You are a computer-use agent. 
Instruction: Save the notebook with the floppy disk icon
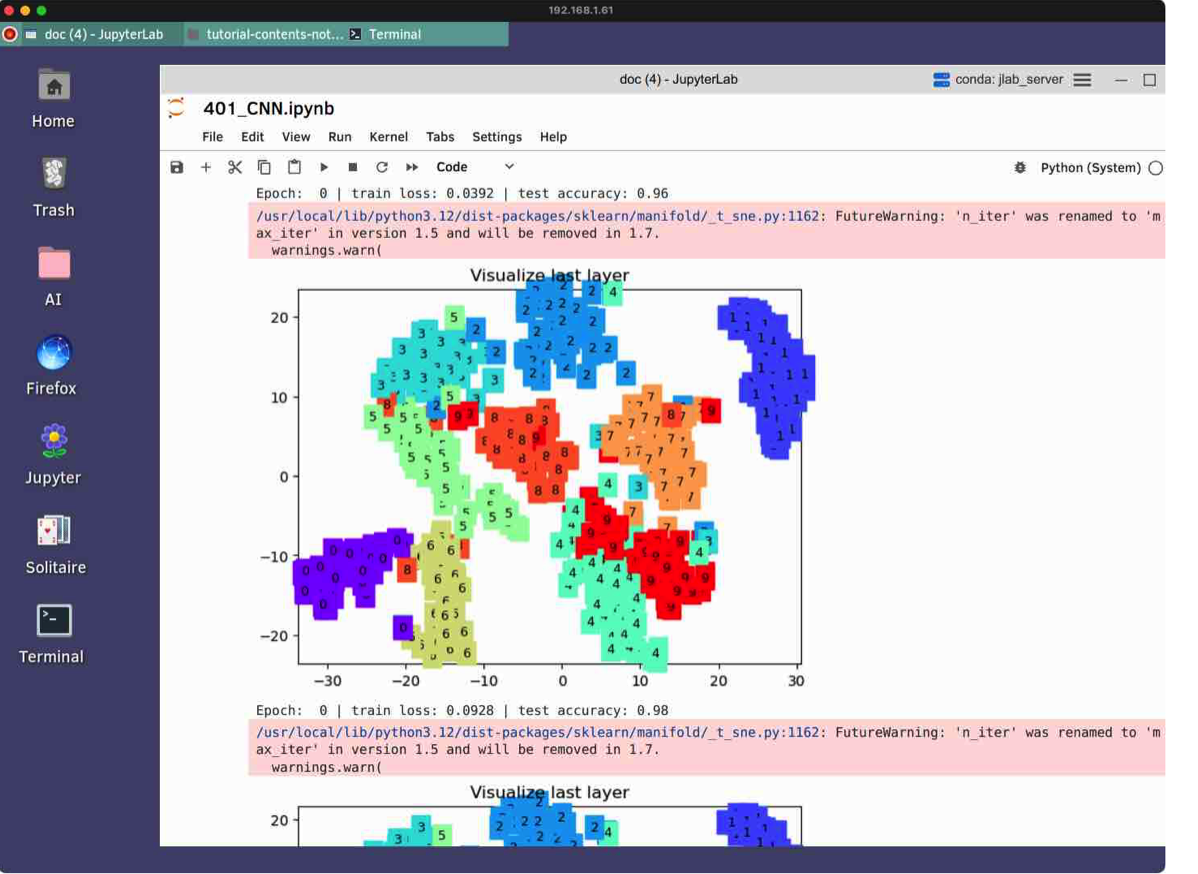[x=177, y=167]
